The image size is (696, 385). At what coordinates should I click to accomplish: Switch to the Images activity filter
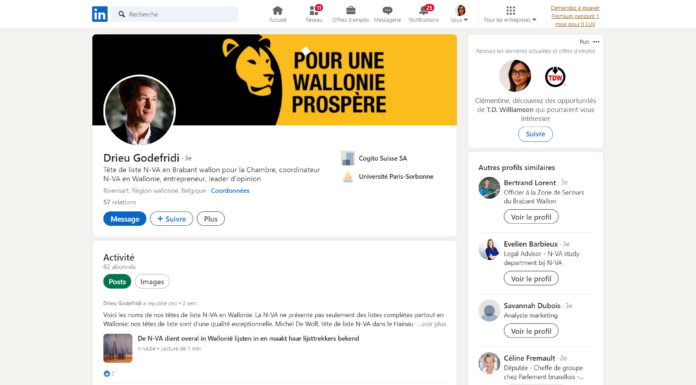[x=152, y=282]
